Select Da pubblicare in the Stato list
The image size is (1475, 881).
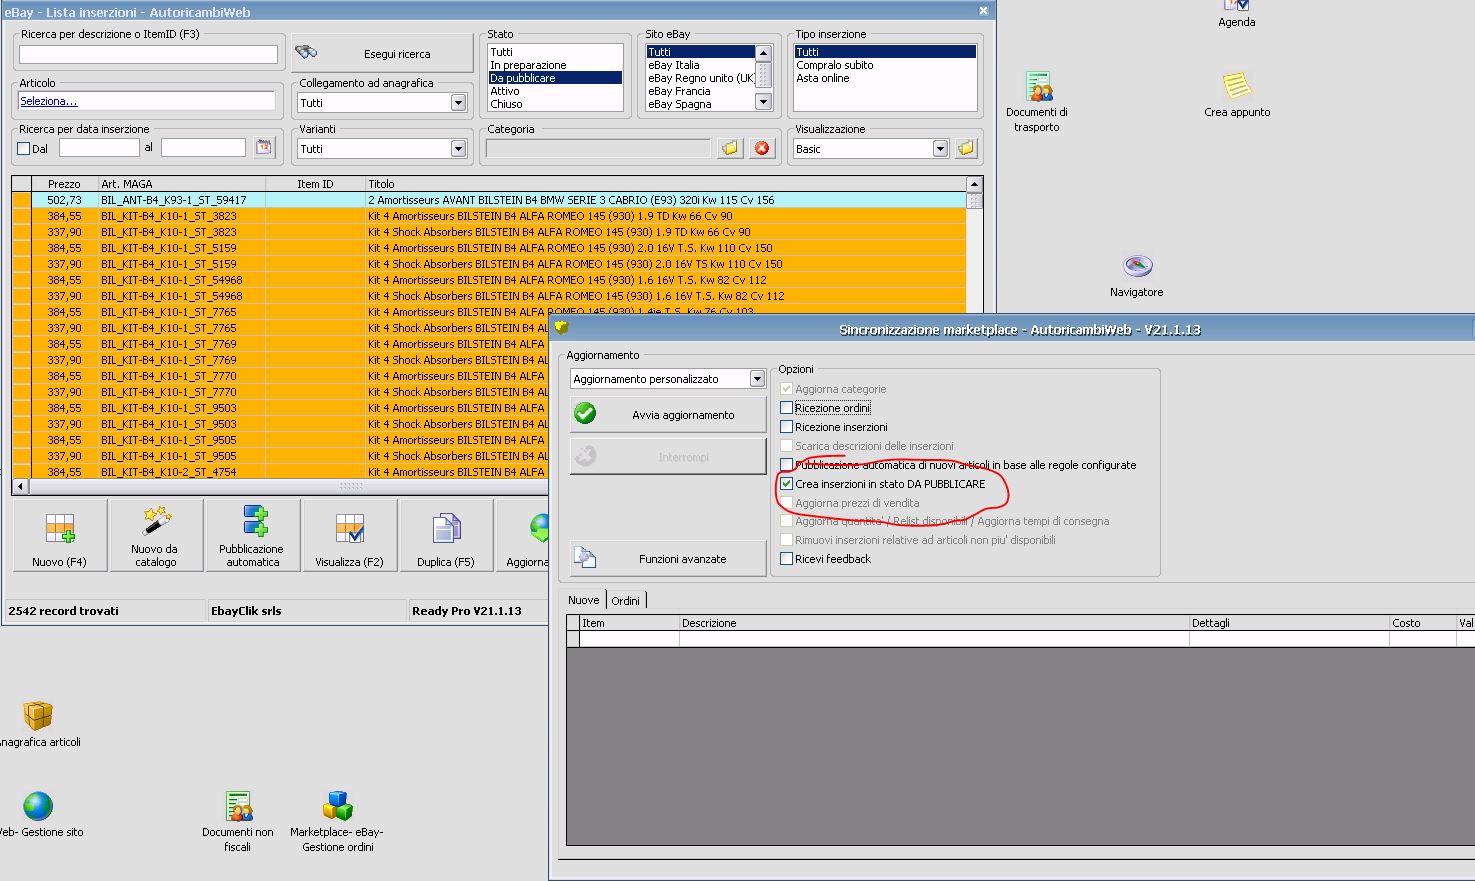[555, 78]
